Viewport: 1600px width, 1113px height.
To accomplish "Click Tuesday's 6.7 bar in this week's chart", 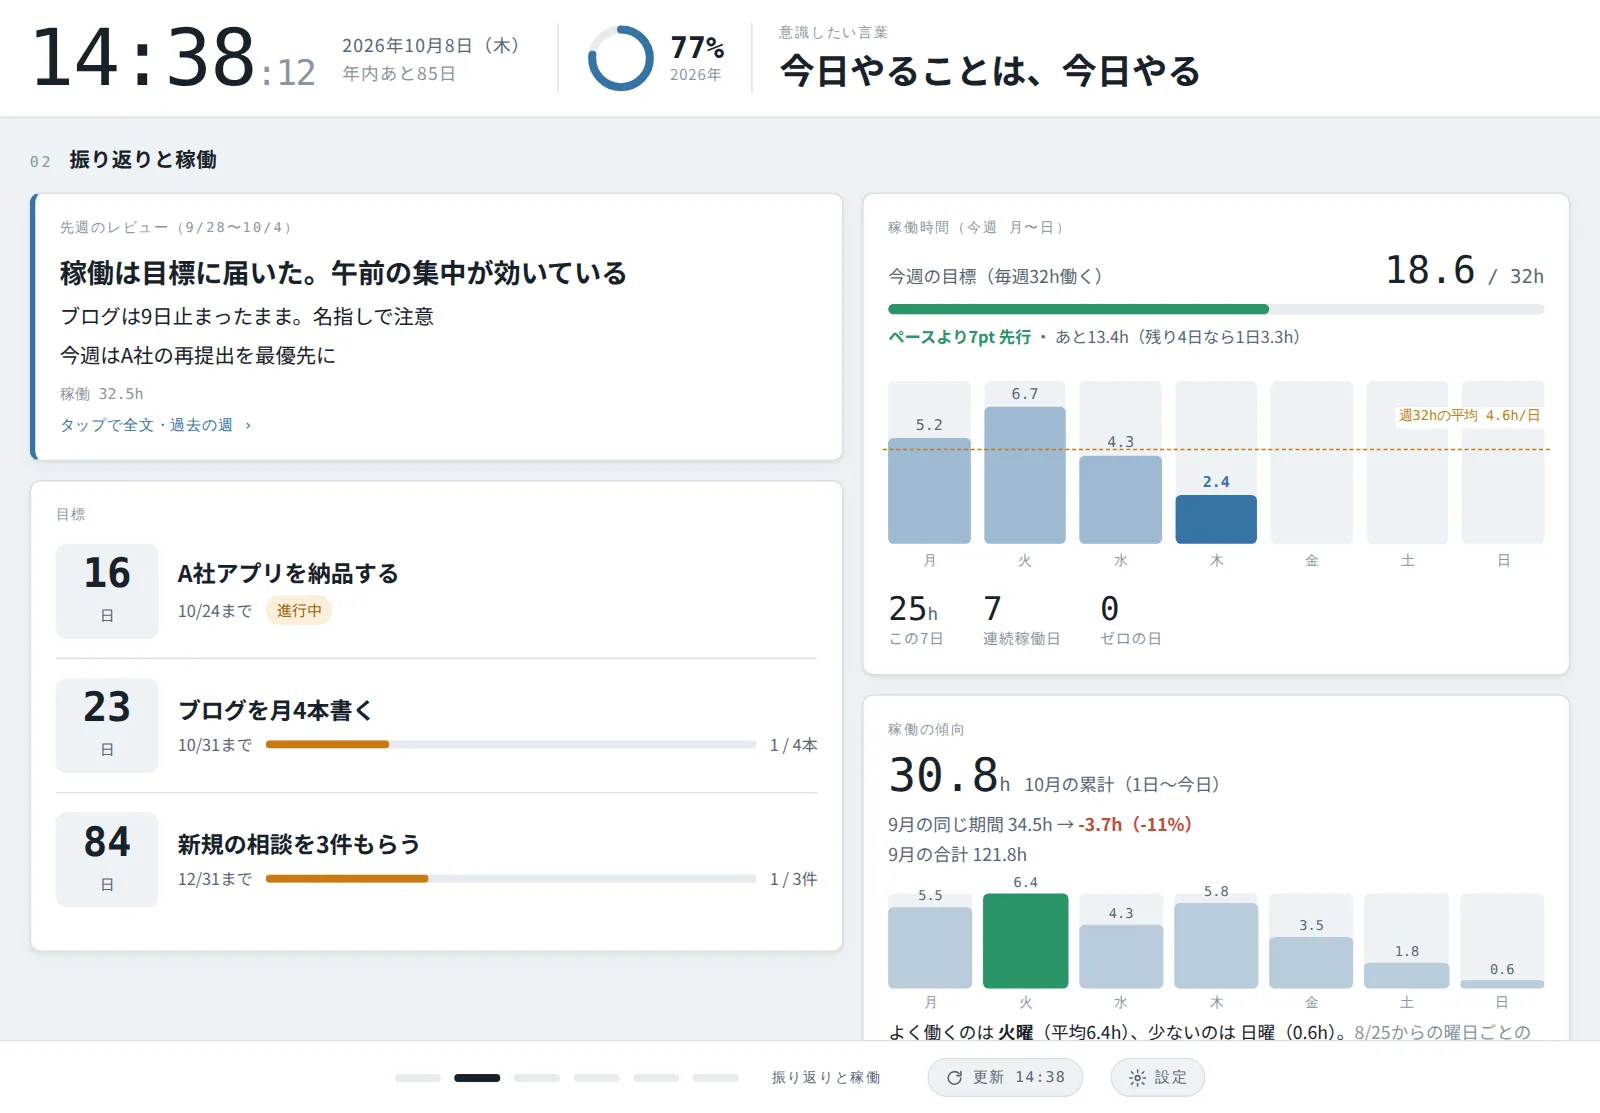I will coord(1025,475).
